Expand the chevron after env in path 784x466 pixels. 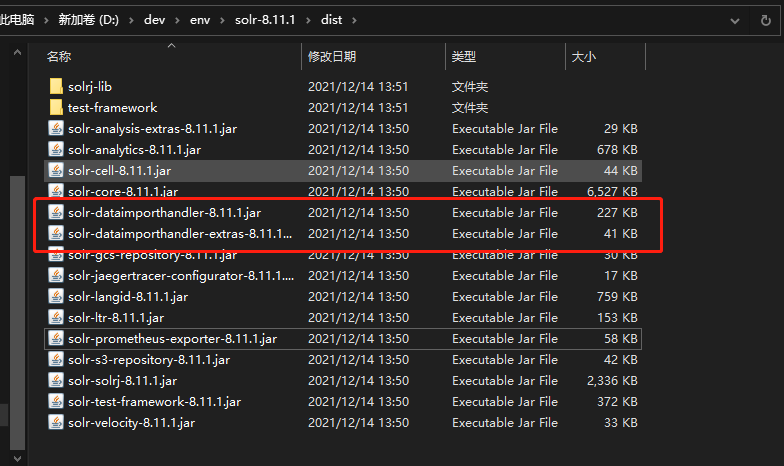coord(222,20)
